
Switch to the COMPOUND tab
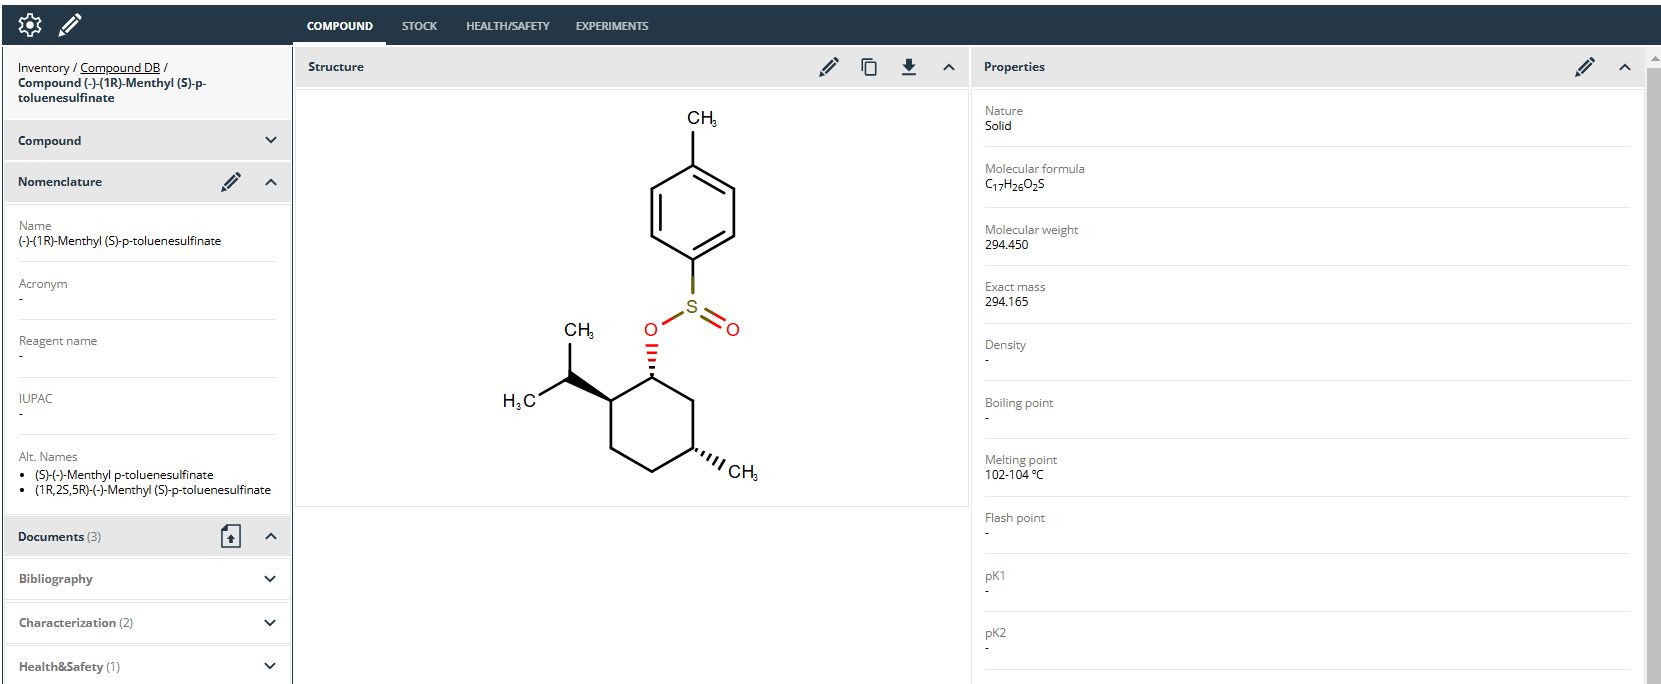click(340, 26)
